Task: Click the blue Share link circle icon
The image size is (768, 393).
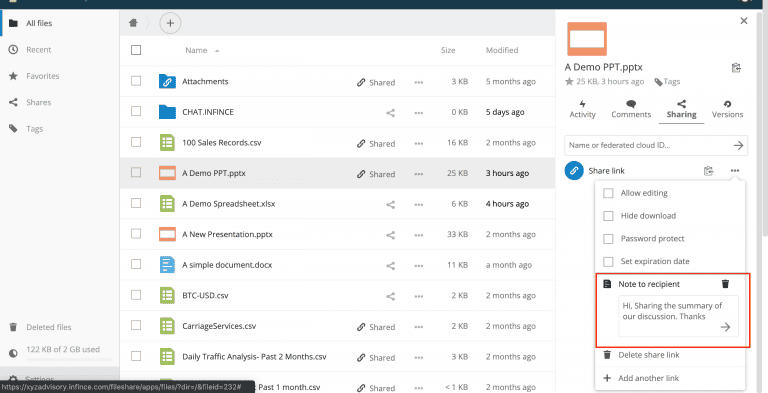Action: 574,171
